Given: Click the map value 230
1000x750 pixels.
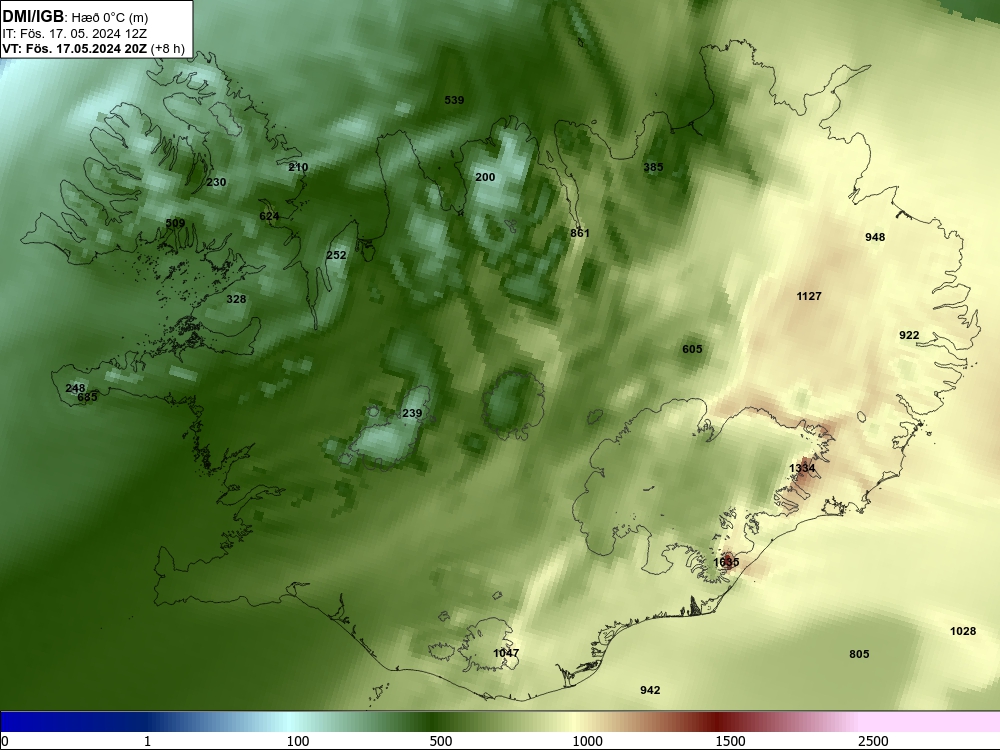Looking at the screenshot, I should pyautogui.click(x=216, y=182).
